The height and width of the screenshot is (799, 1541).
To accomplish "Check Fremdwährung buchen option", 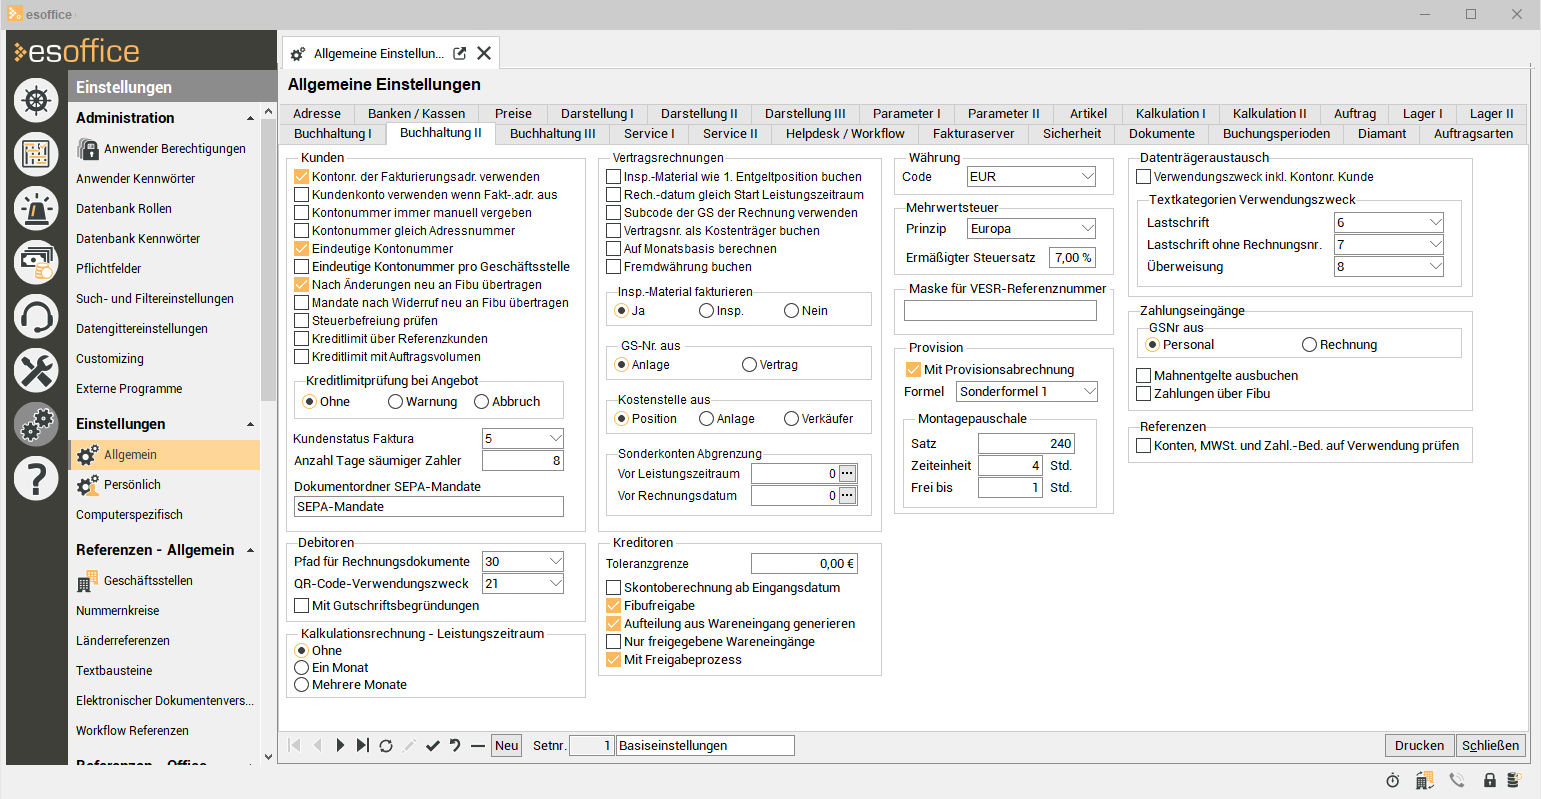I will tap(614, 267).
